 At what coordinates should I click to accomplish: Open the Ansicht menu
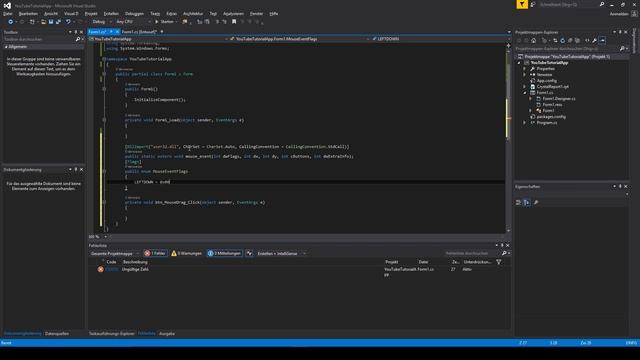click(51, 13)
